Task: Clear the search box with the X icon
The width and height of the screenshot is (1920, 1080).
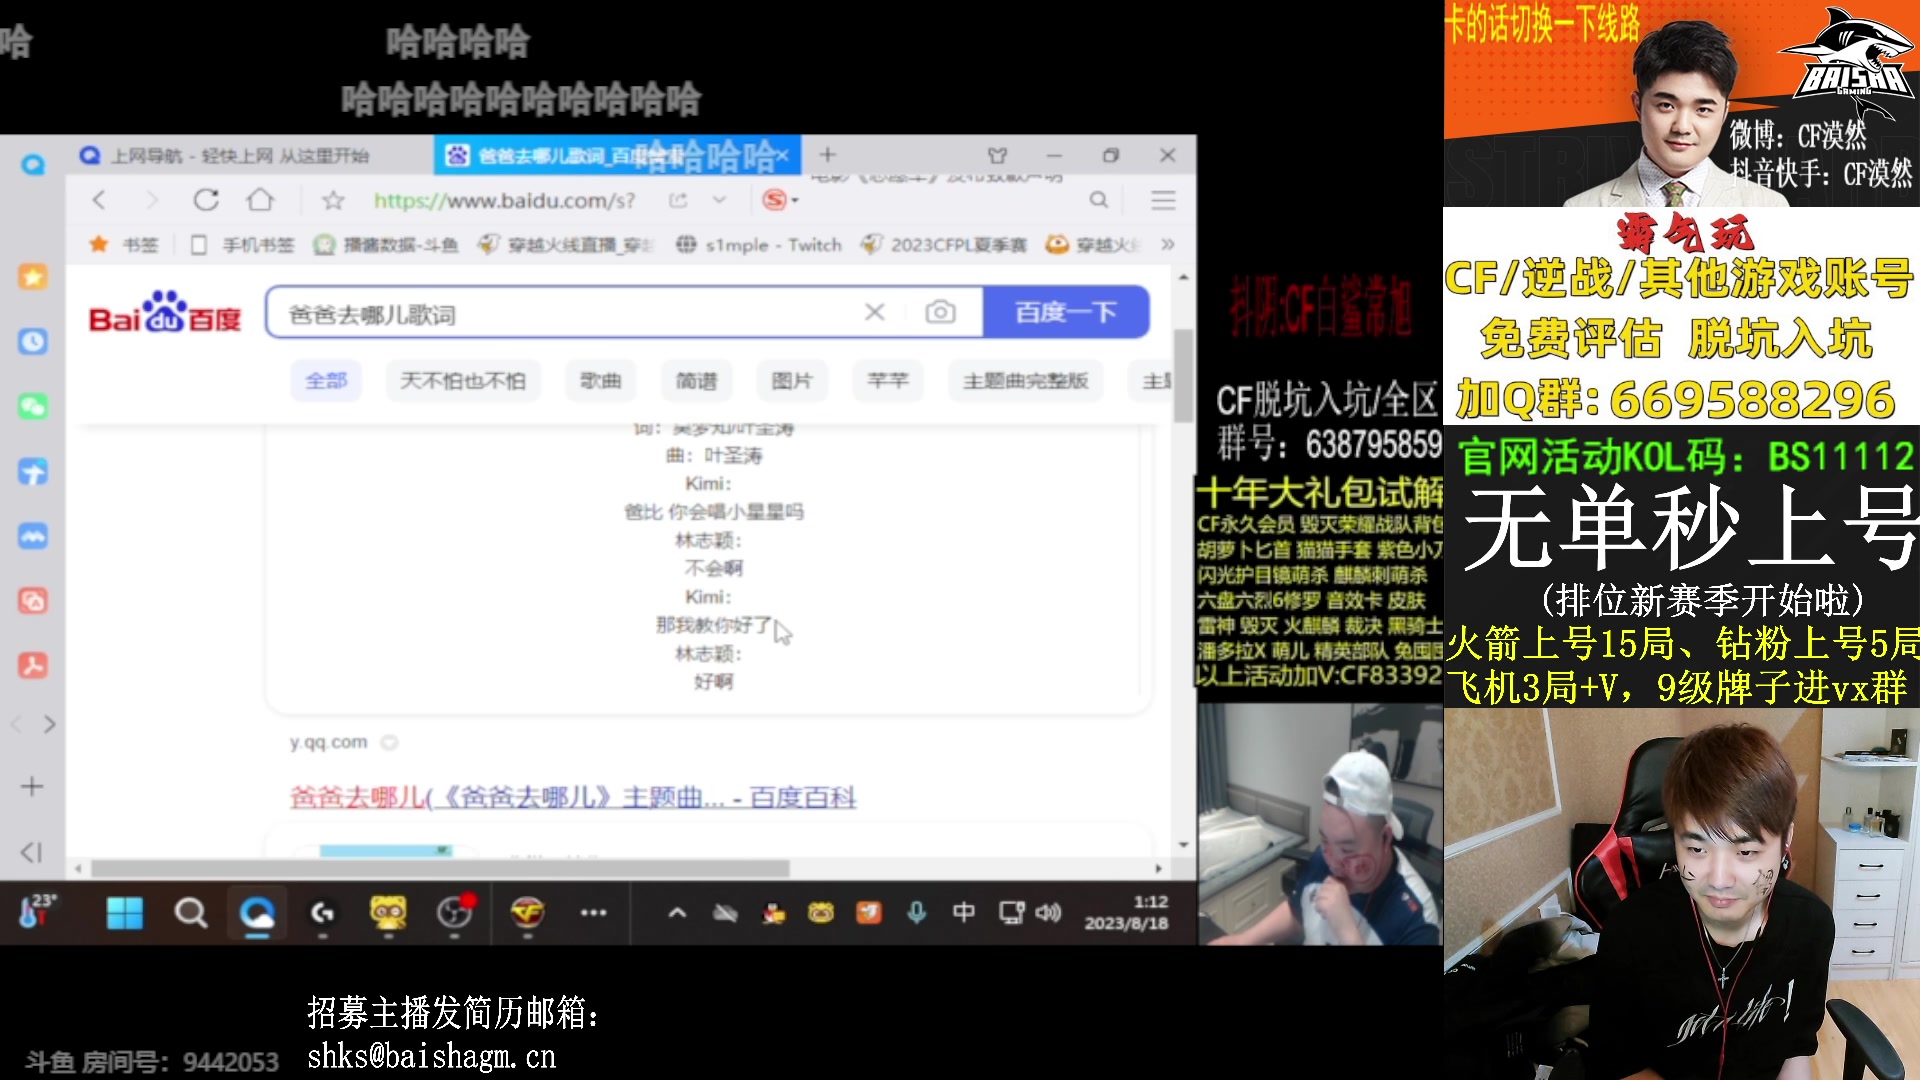Action: click(x=875, y=312)
